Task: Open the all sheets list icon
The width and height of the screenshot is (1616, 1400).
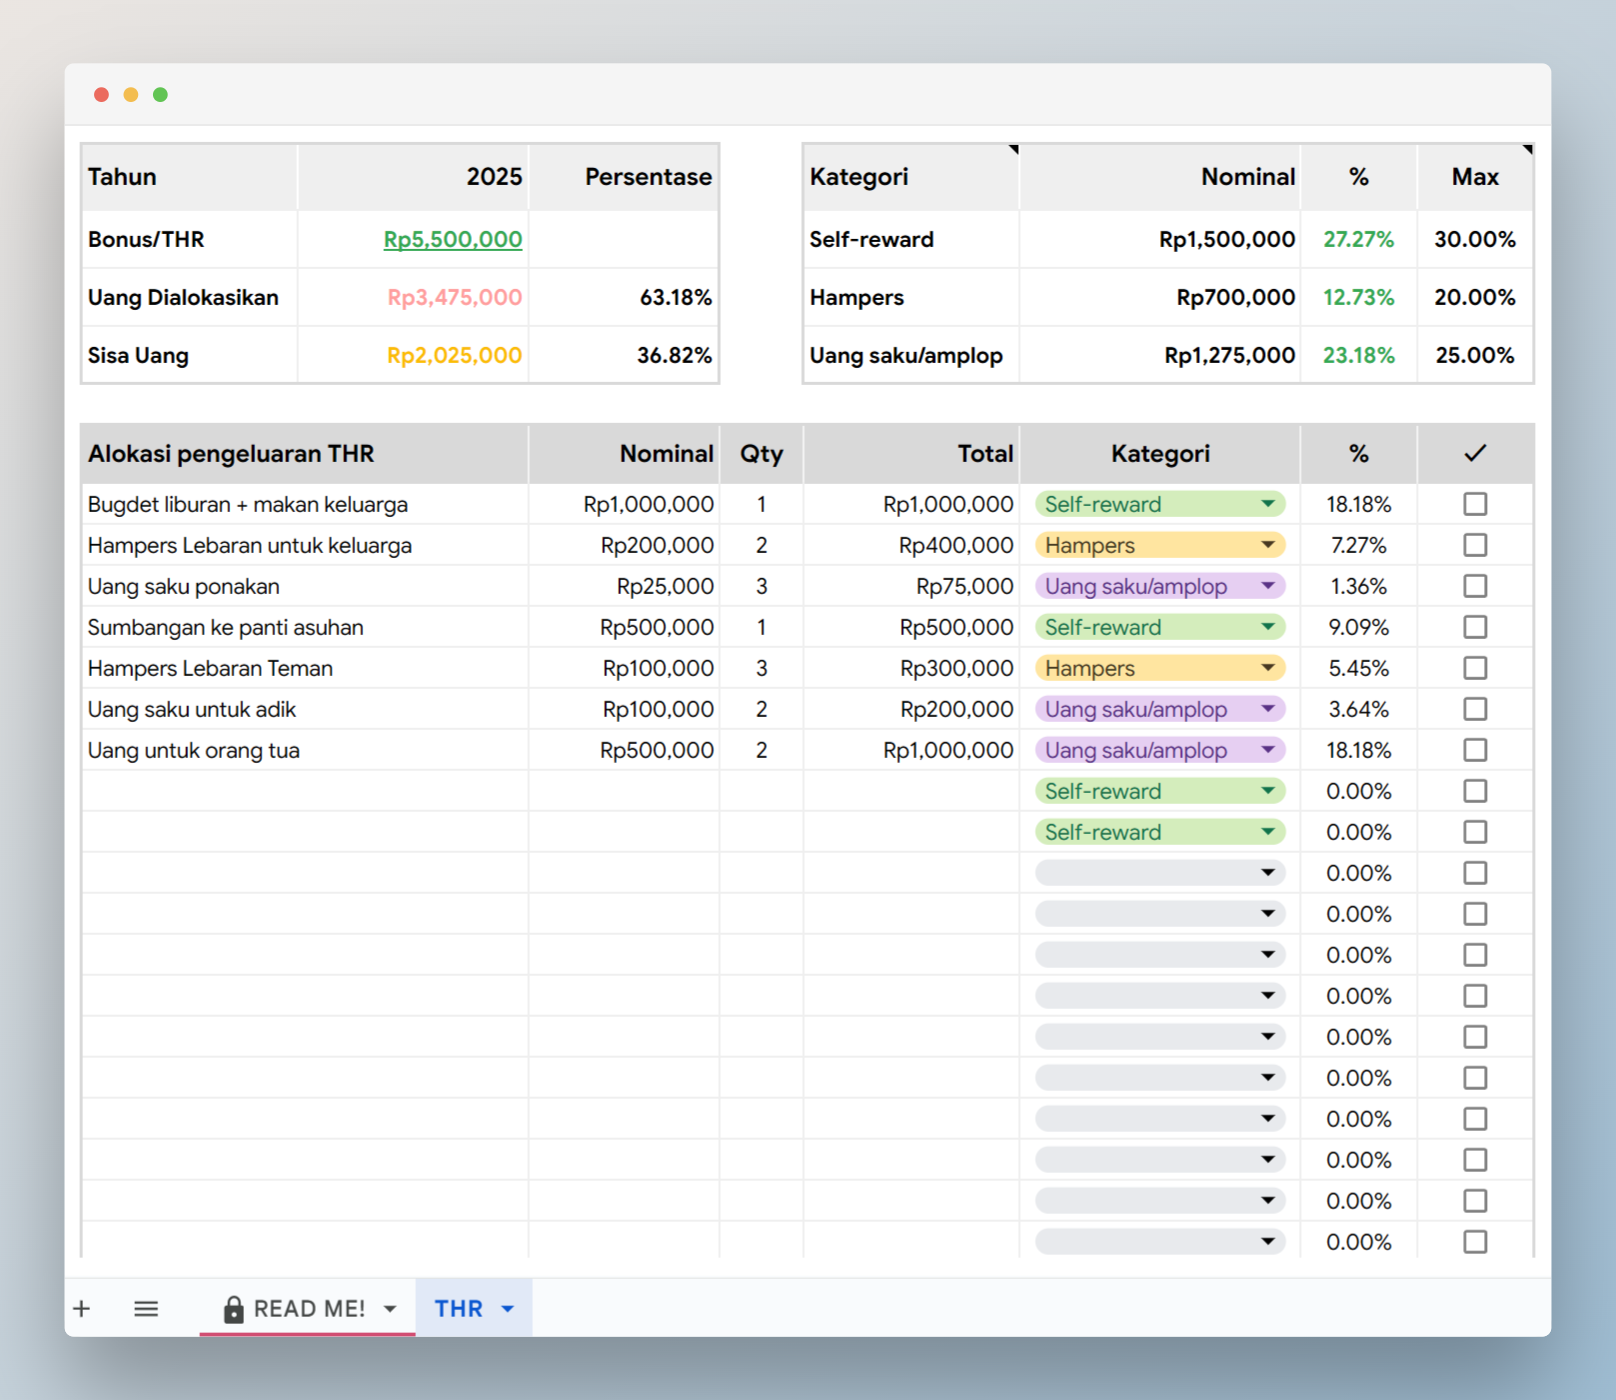Action: pyautogui.click(x=146, y=1308)
